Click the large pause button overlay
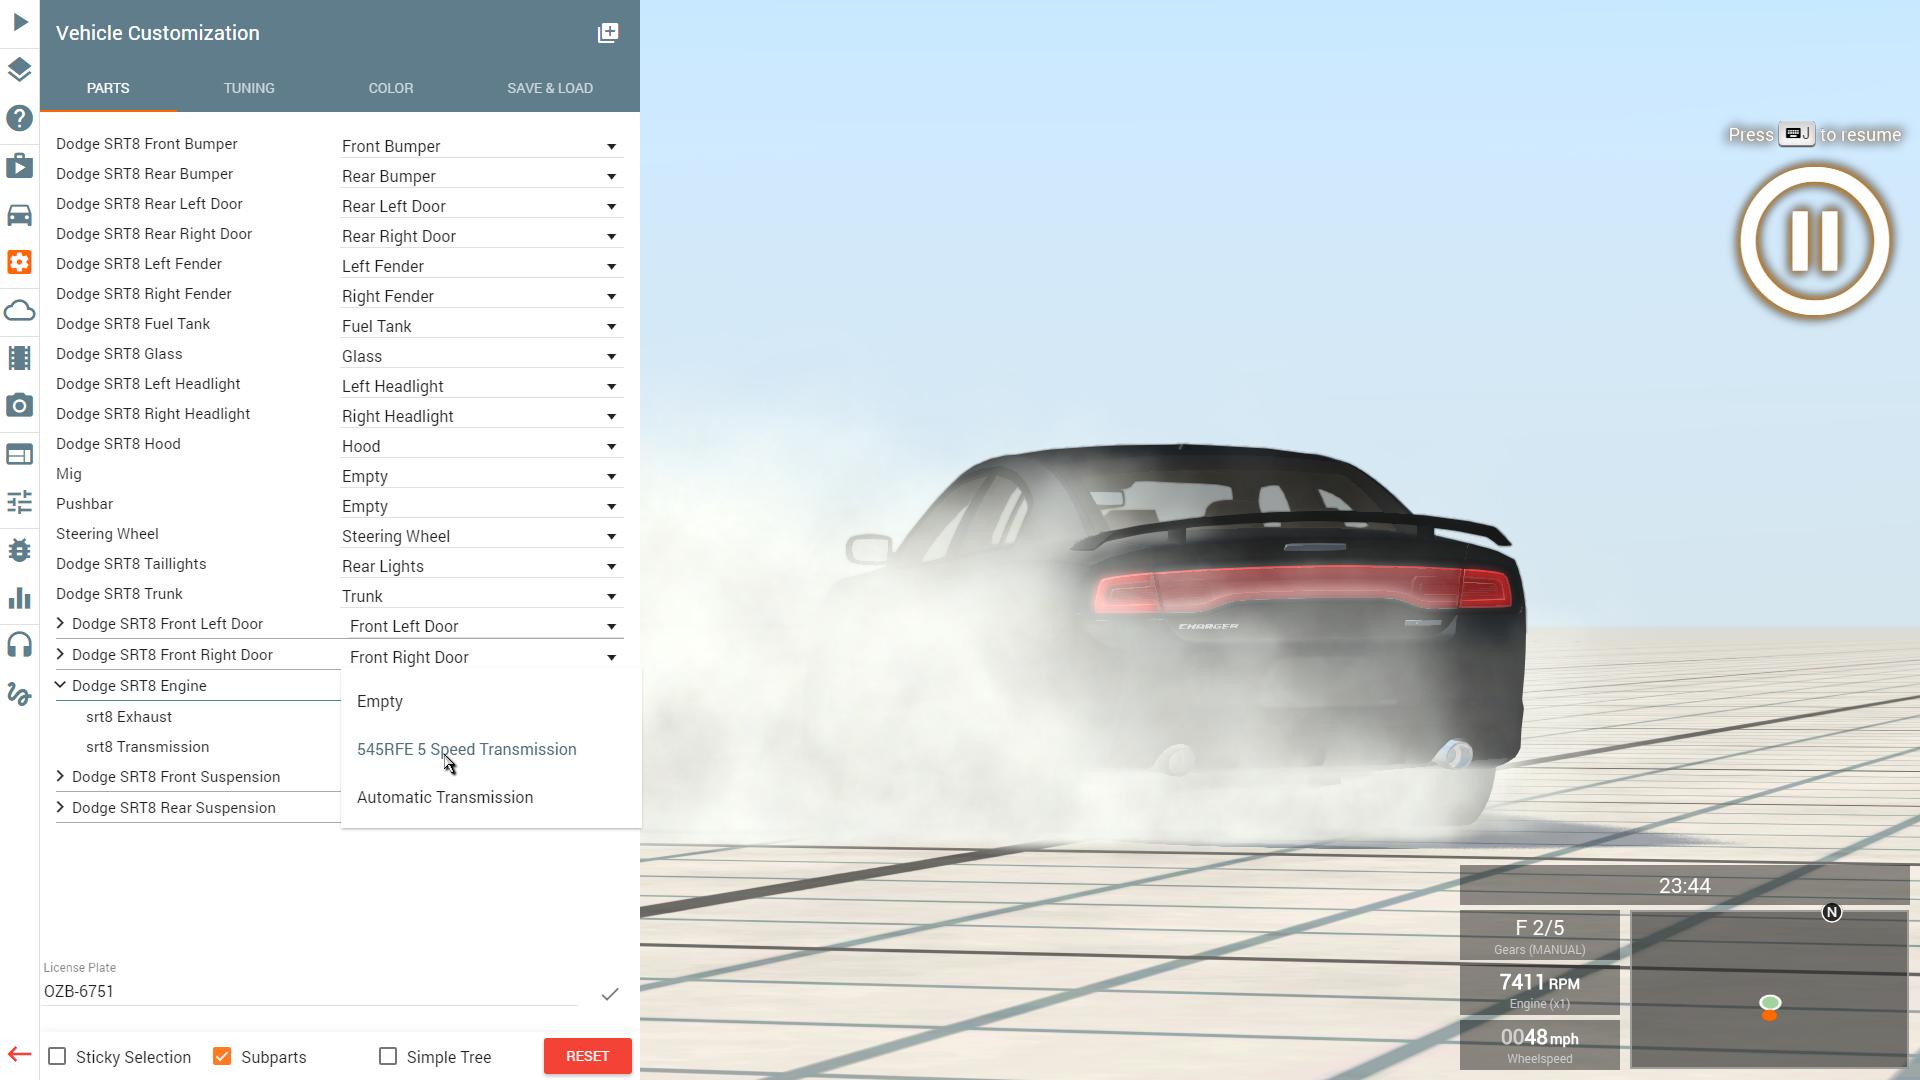This screenshot has width=1920, height=1080. point(1815,241)
